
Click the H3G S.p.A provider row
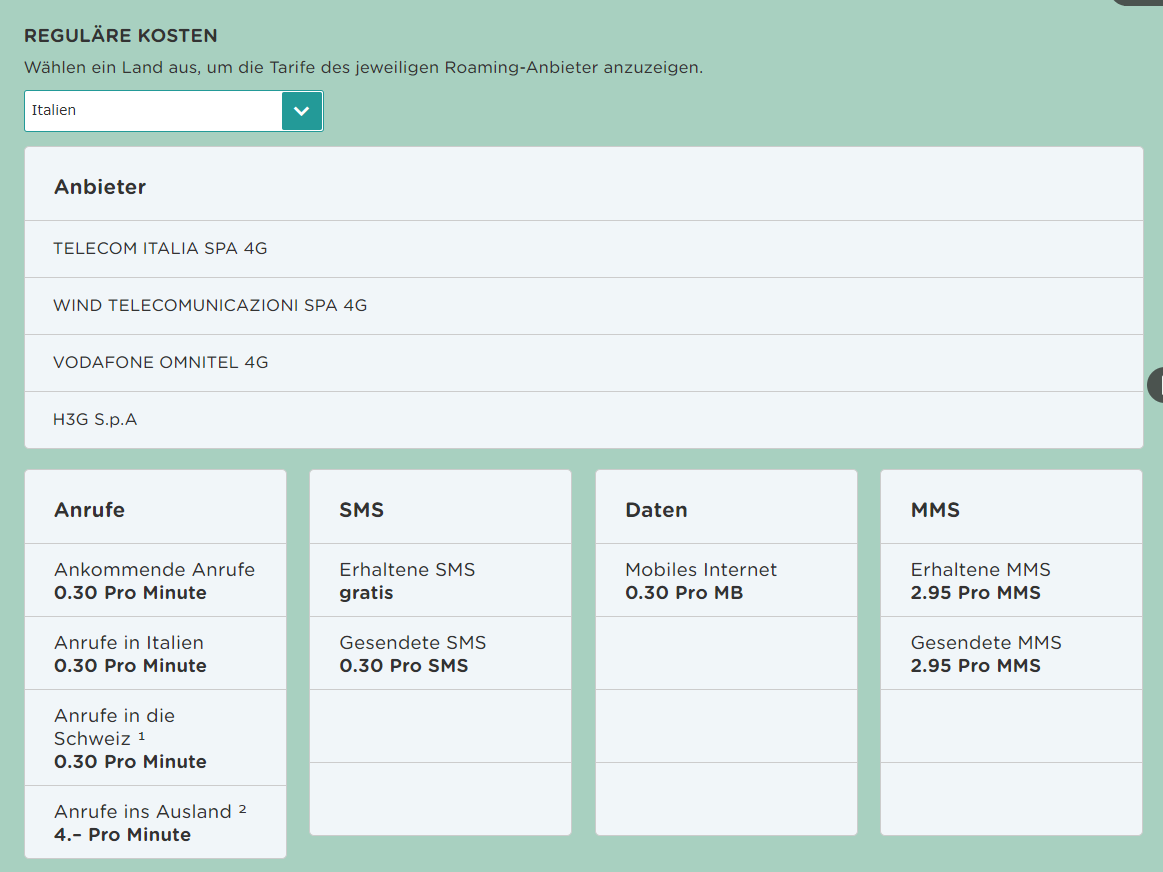95,419
